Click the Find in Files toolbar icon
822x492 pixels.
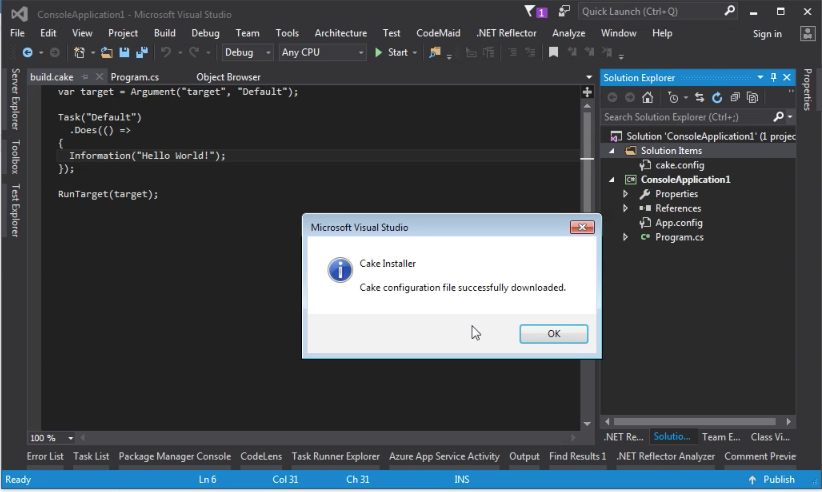point(435,52)
